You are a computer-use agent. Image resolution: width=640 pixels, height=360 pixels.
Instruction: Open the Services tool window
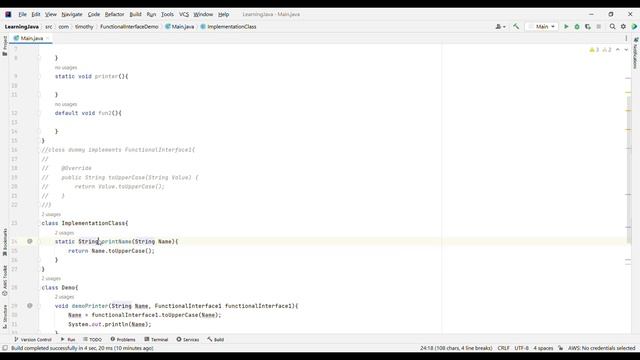pos(188,339)
